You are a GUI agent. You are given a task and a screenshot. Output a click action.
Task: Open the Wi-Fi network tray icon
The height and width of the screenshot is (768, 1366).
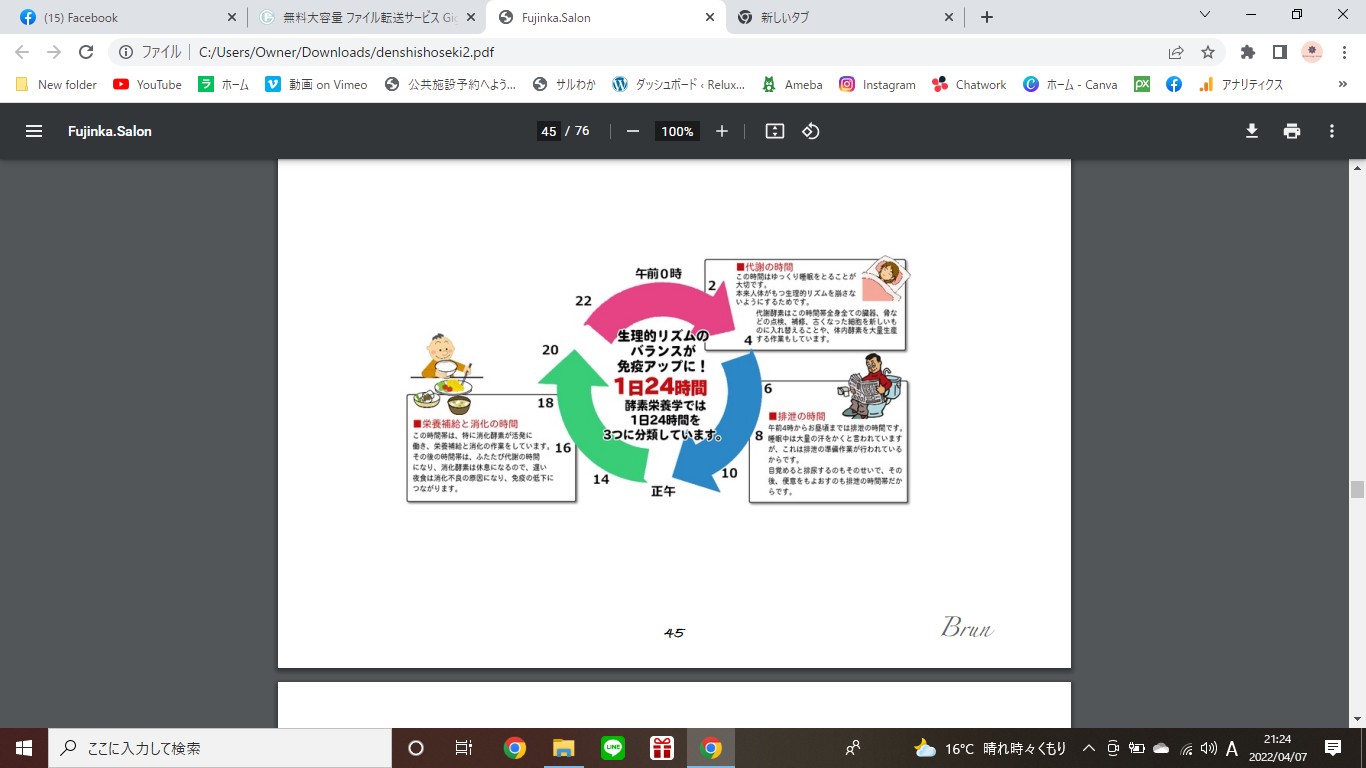click(x=1186, y=748)
